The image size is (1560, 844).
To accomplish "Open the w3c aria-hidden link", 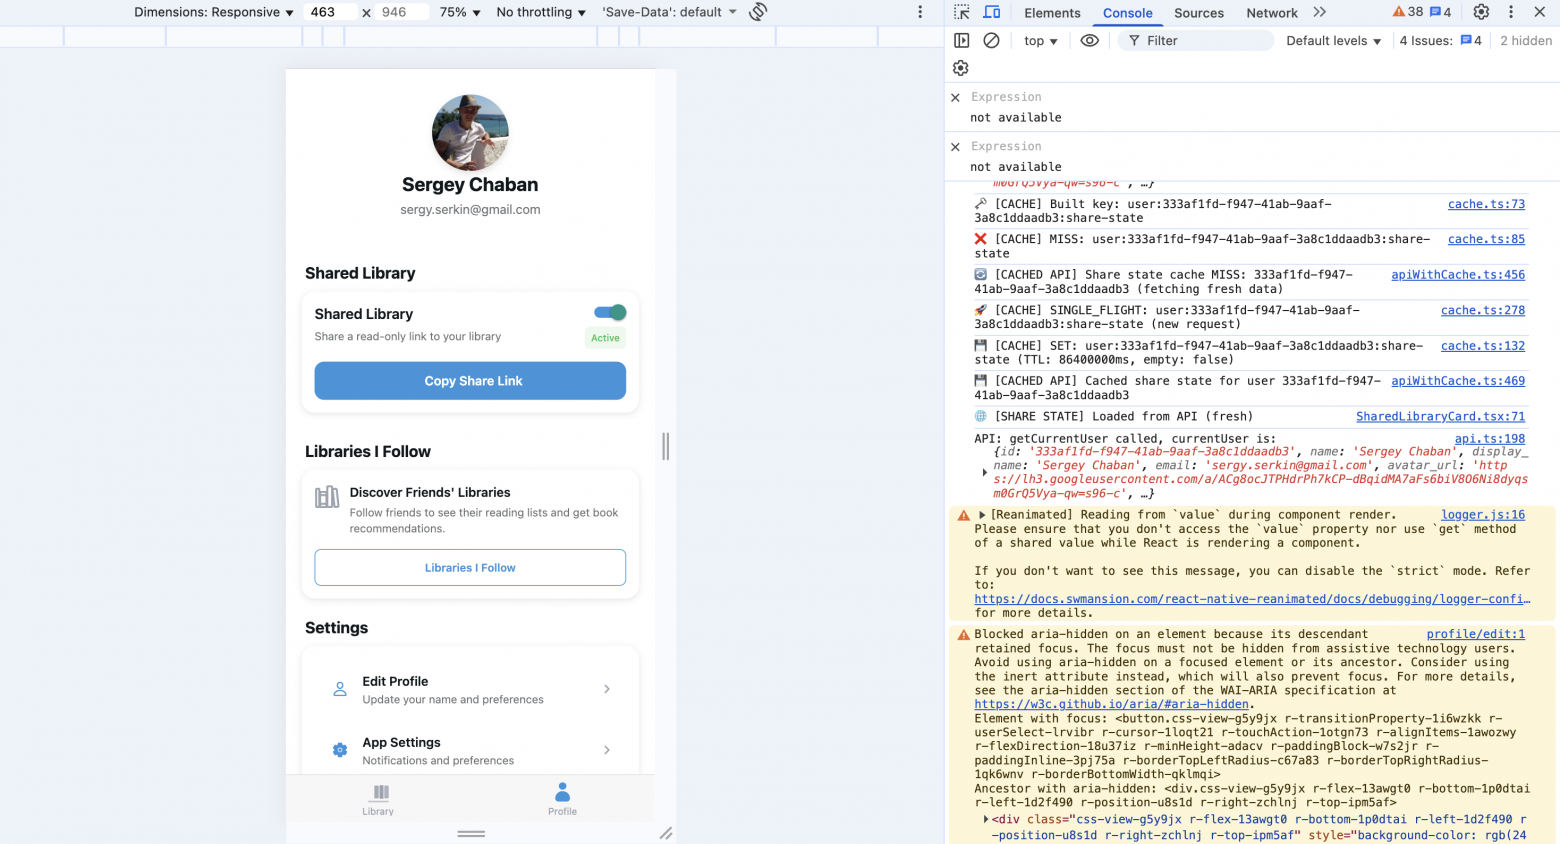I will click(x=1113, y=704).
